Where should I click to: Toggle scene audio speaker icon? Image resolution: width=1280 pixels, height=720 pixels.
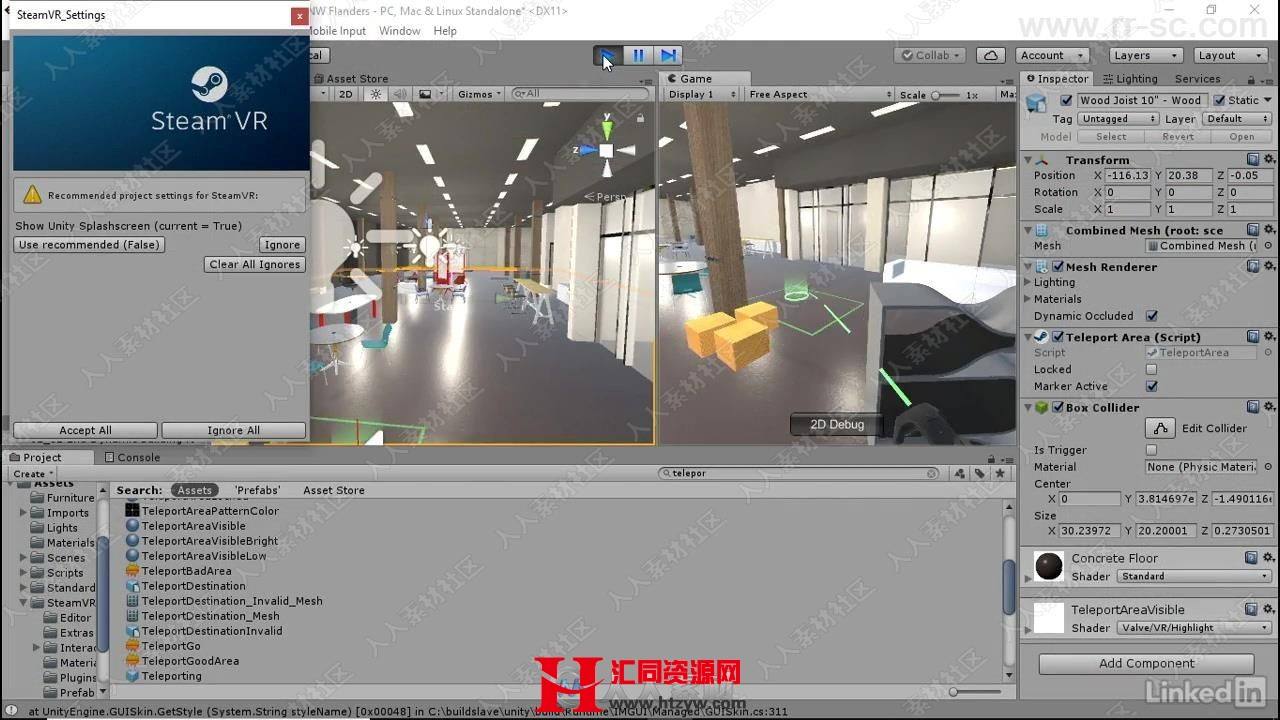pyautogui.click(x=400, y=94)
